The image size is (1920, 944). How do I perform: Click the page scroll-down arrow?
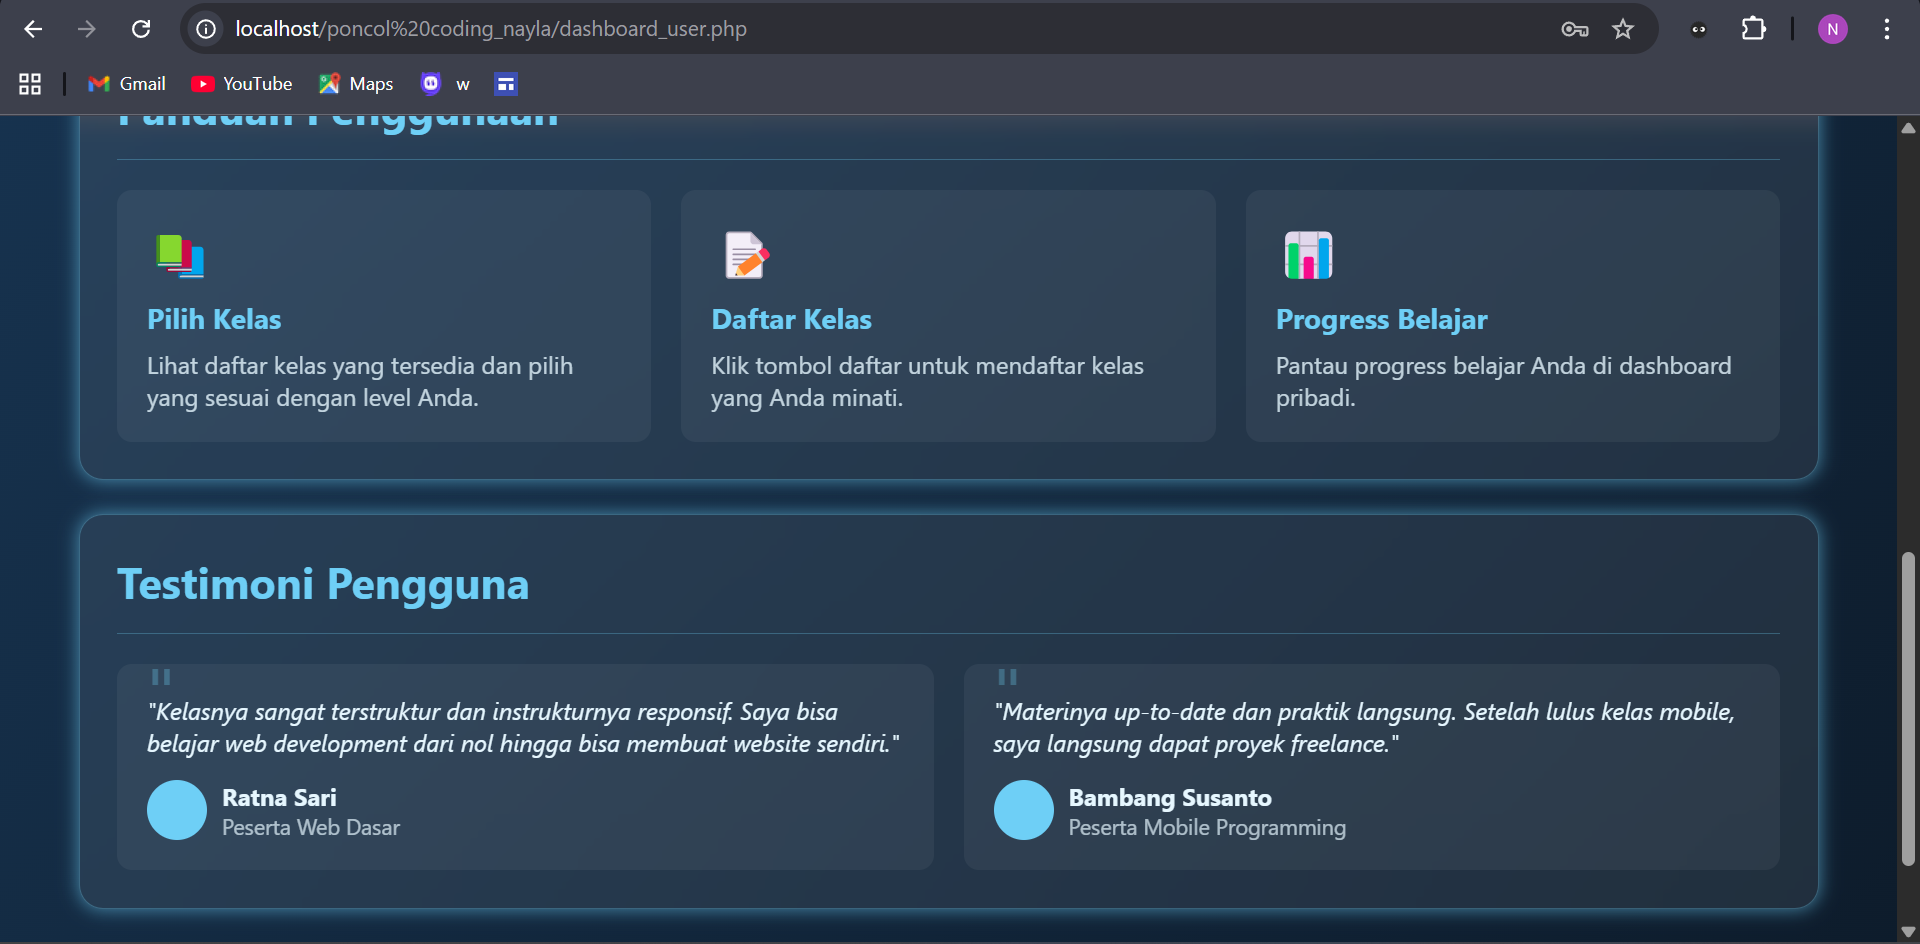pos(1908,932)
